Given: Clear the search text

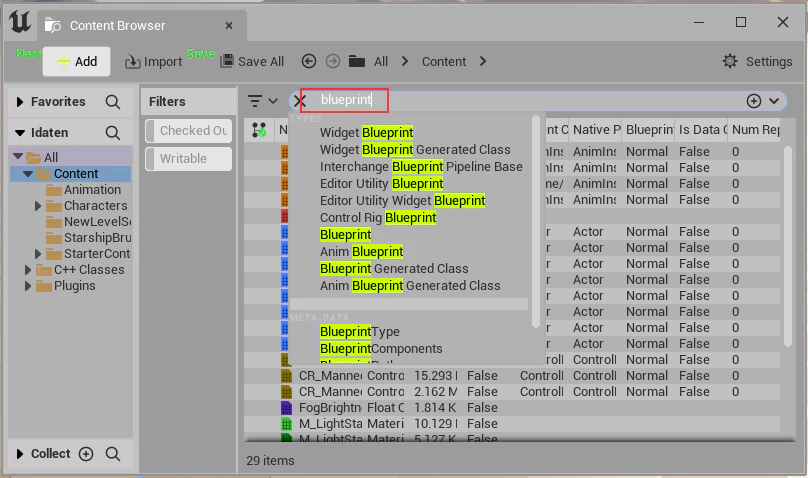Looking at the screenshot, I should [x=299, y=101].
